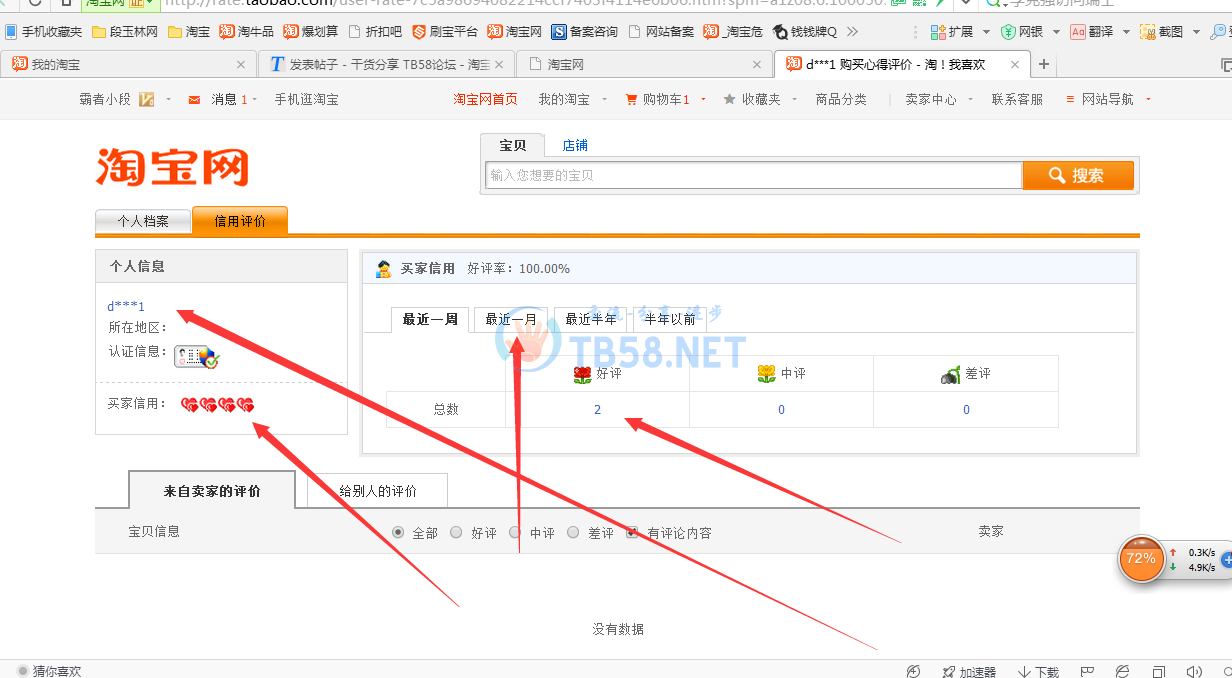1232x678 pixels.
Task: Click the 72% memory accelerator ball
Action: point(1140,559)
